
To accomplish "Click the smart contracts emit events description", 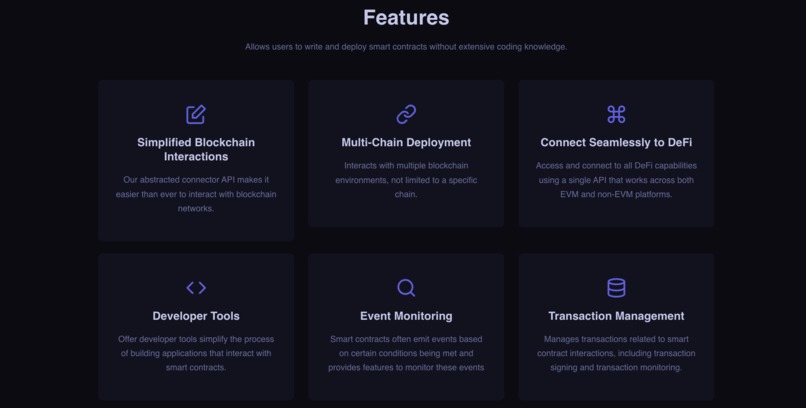I will (x=406, y=353).
